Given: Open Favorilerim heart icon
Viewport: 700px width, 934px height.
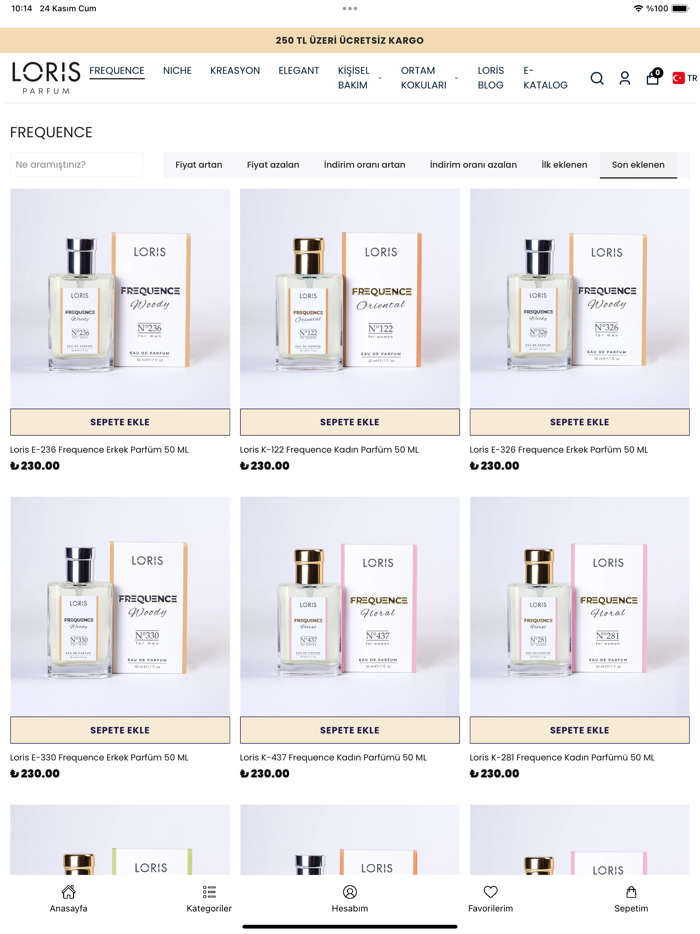Looking at the screenshot, I should pos(490,892).
